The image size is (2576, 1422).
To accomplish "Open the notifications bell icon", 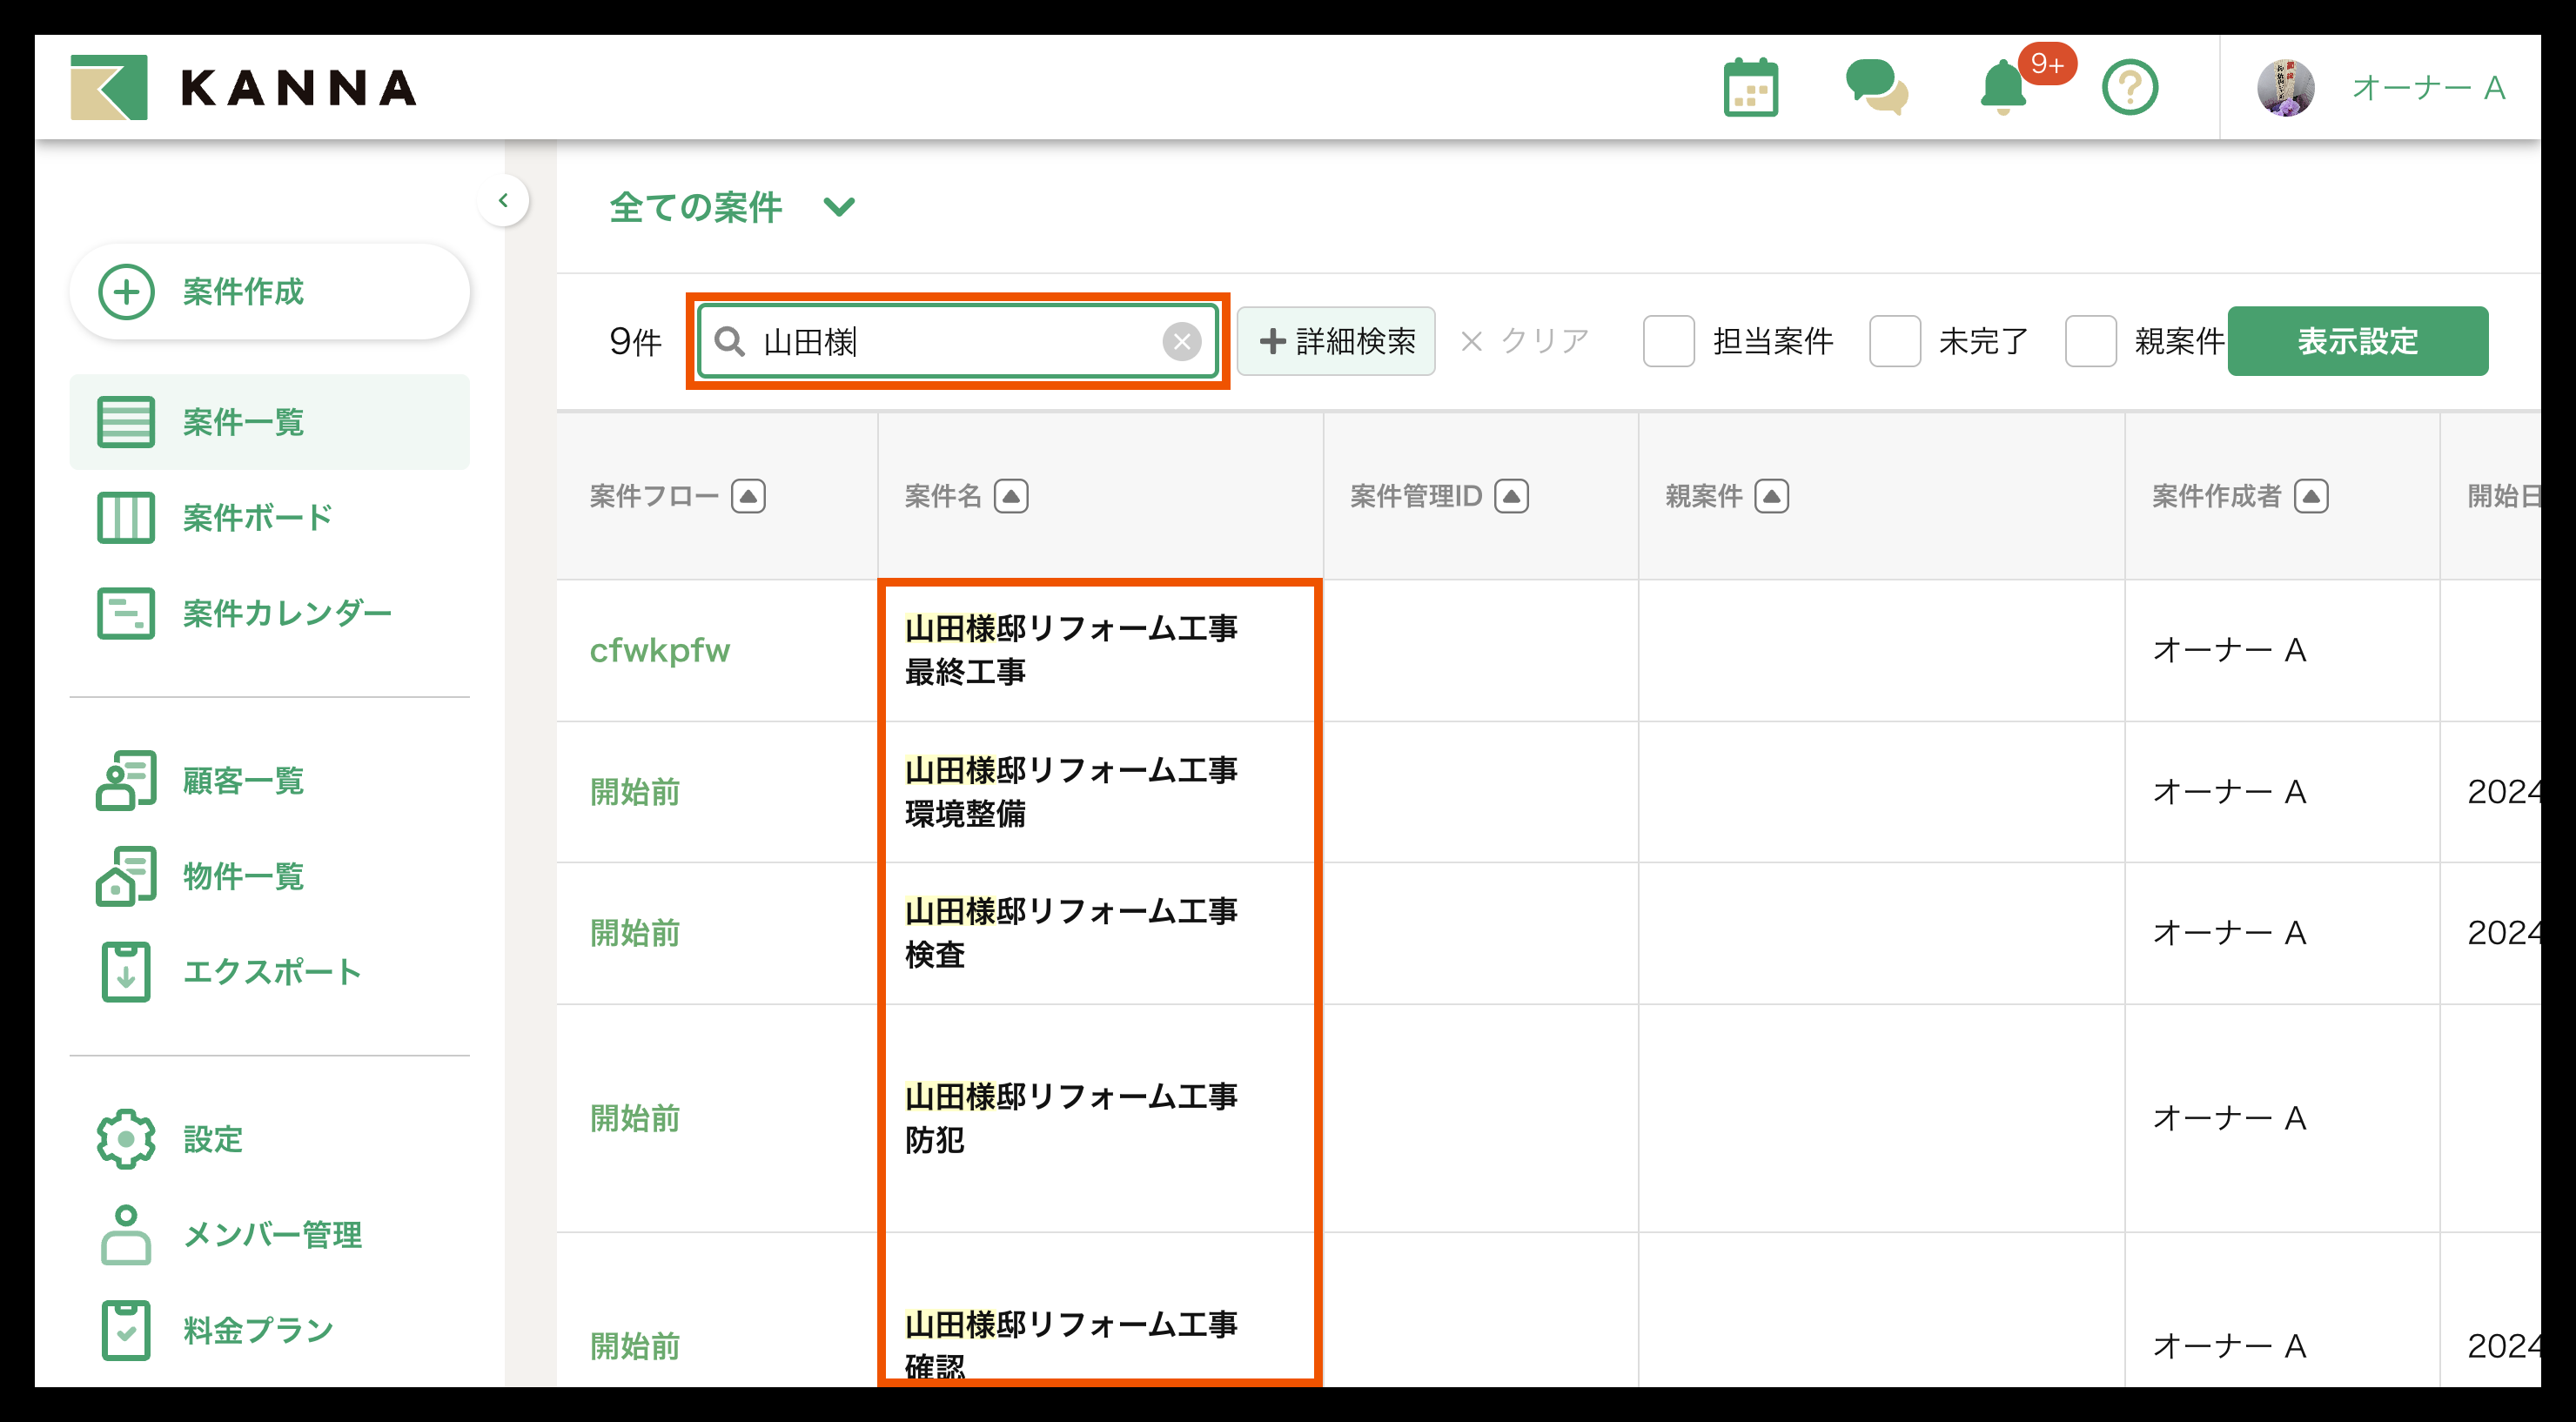I will click(x=2003, y=88).
